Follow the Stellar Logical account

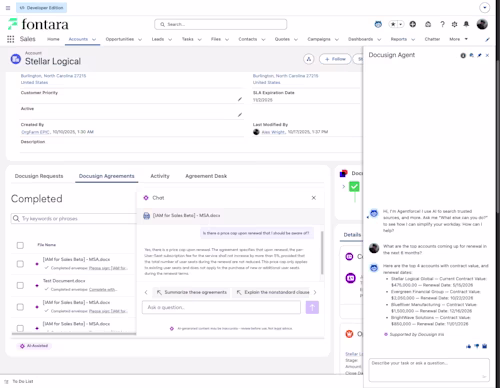coord(335,59)
